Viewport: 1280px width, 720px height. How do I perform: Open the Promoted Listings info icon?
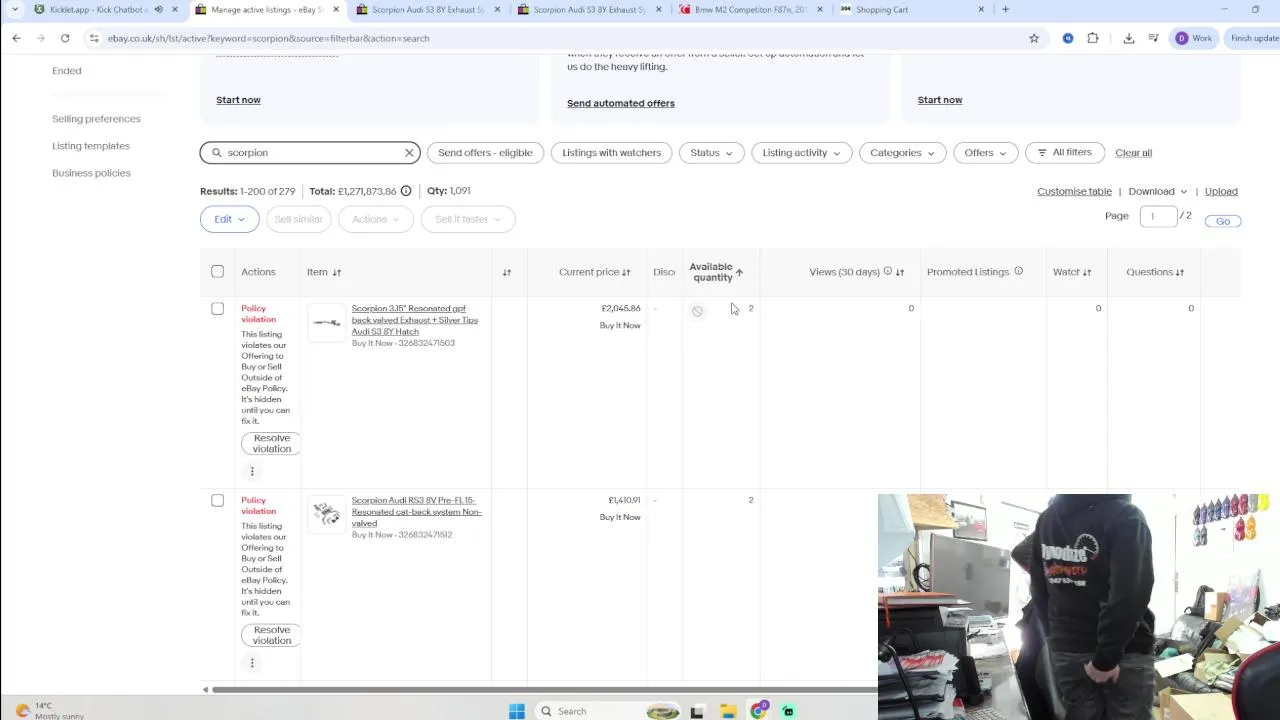[x=1018, y=272]
